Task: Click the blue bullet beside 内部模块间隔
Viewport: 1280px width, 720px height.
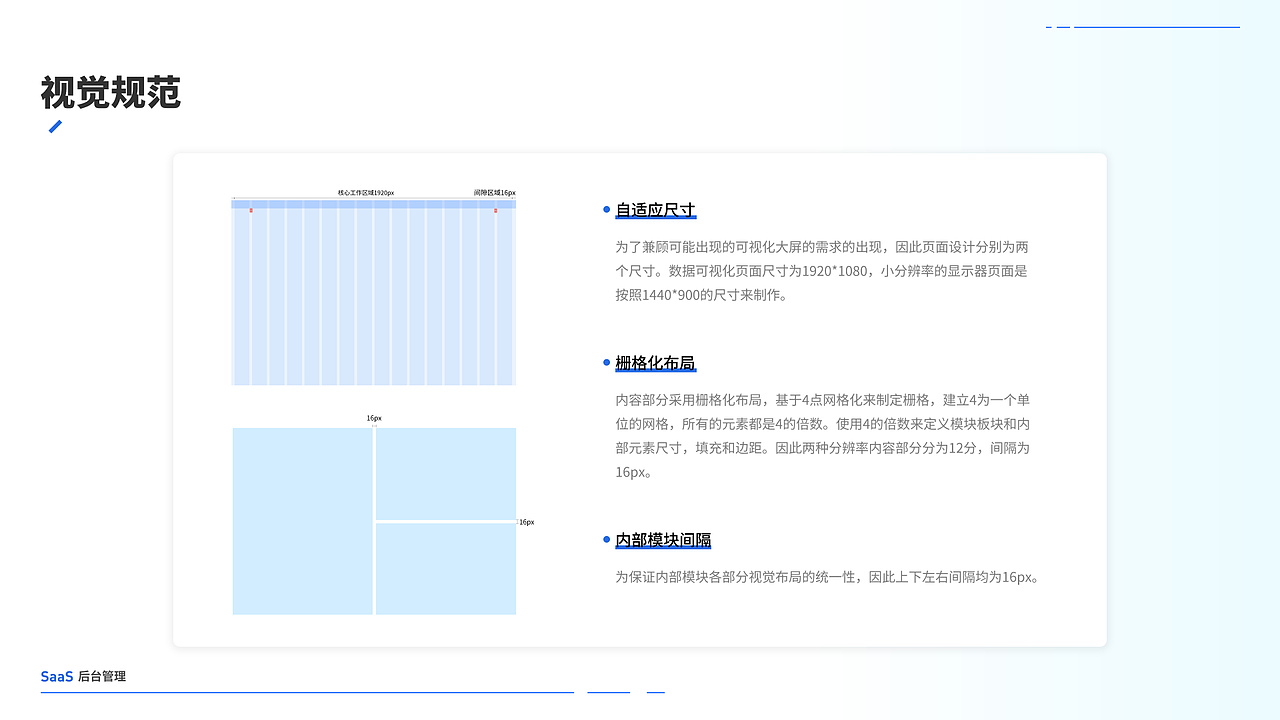Action: pos(607,540)
